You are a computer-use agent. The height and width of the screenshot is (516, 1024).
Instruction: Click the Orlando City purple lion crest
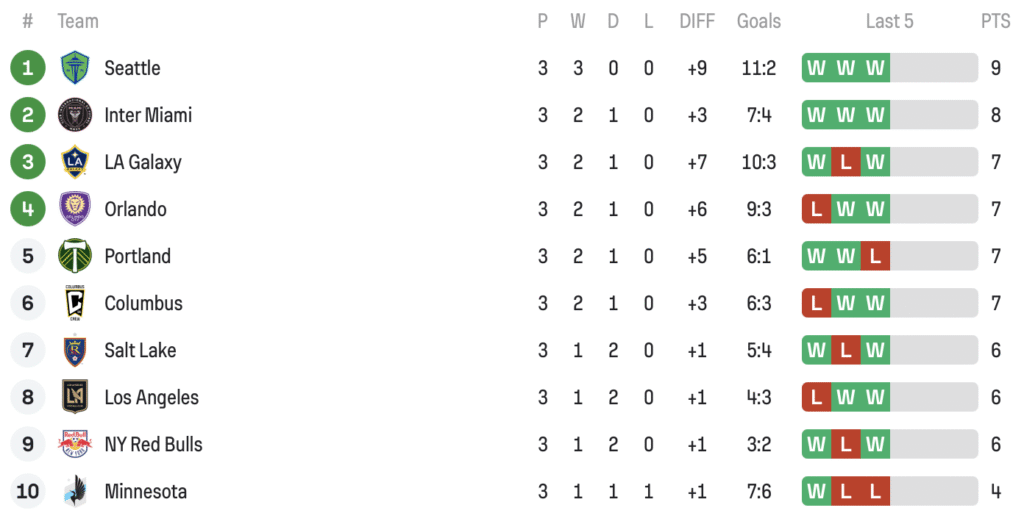tap(75, 209)
